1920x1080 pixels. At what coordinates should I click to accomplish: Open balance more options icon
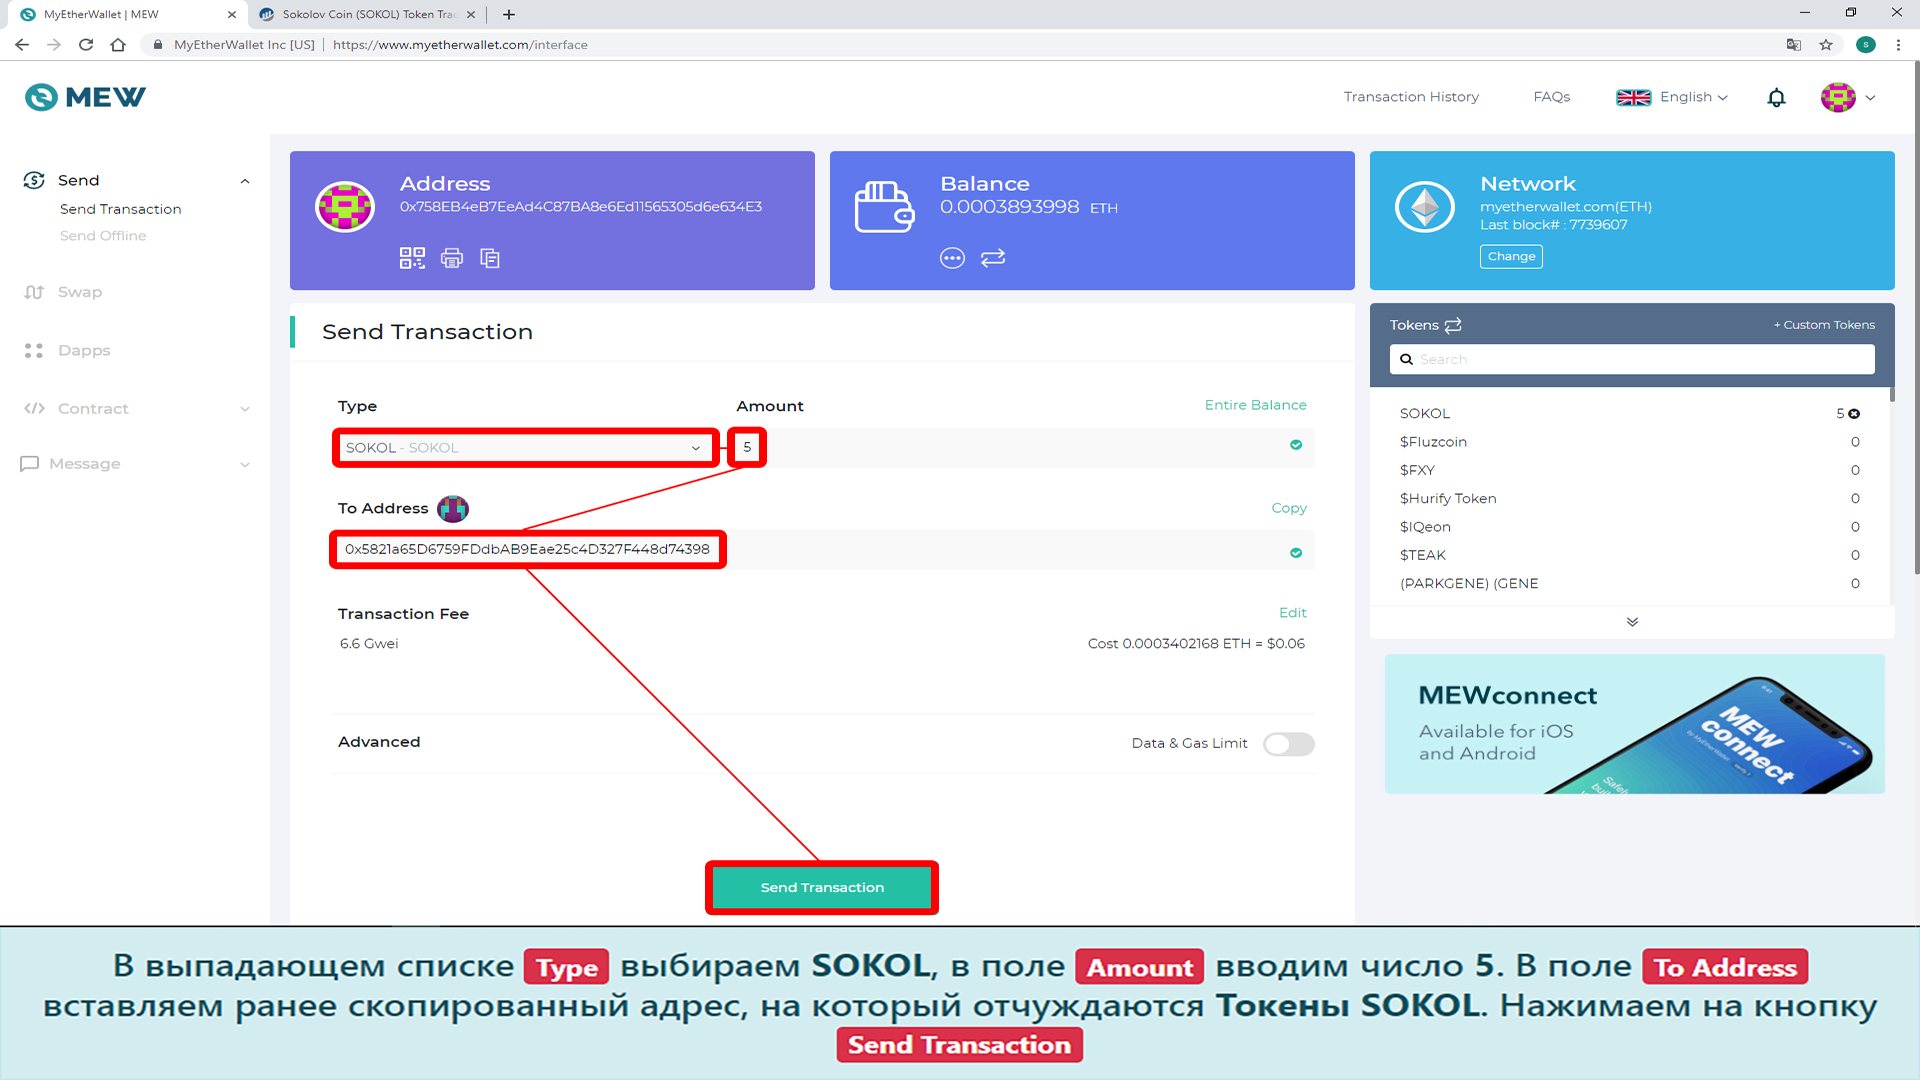(x=952, y=258)
